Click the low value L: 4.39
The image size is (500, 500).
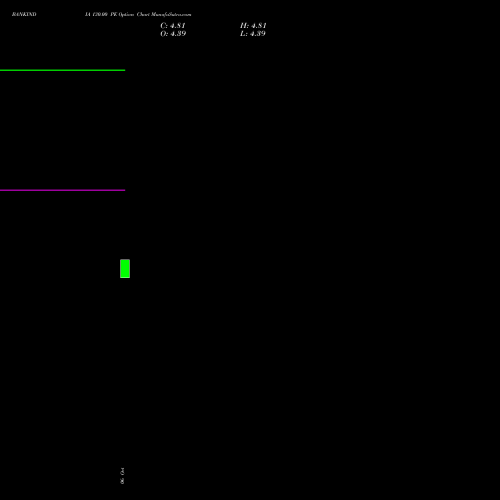(x=253, y=34)
